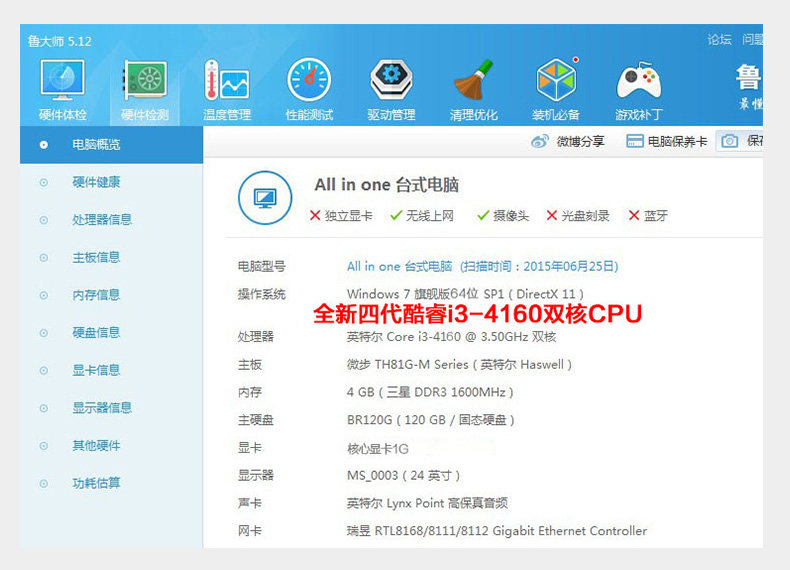The image size is (790, 570).
Task: Click the camera screenshot icon
Action: [x=730, y=141]
